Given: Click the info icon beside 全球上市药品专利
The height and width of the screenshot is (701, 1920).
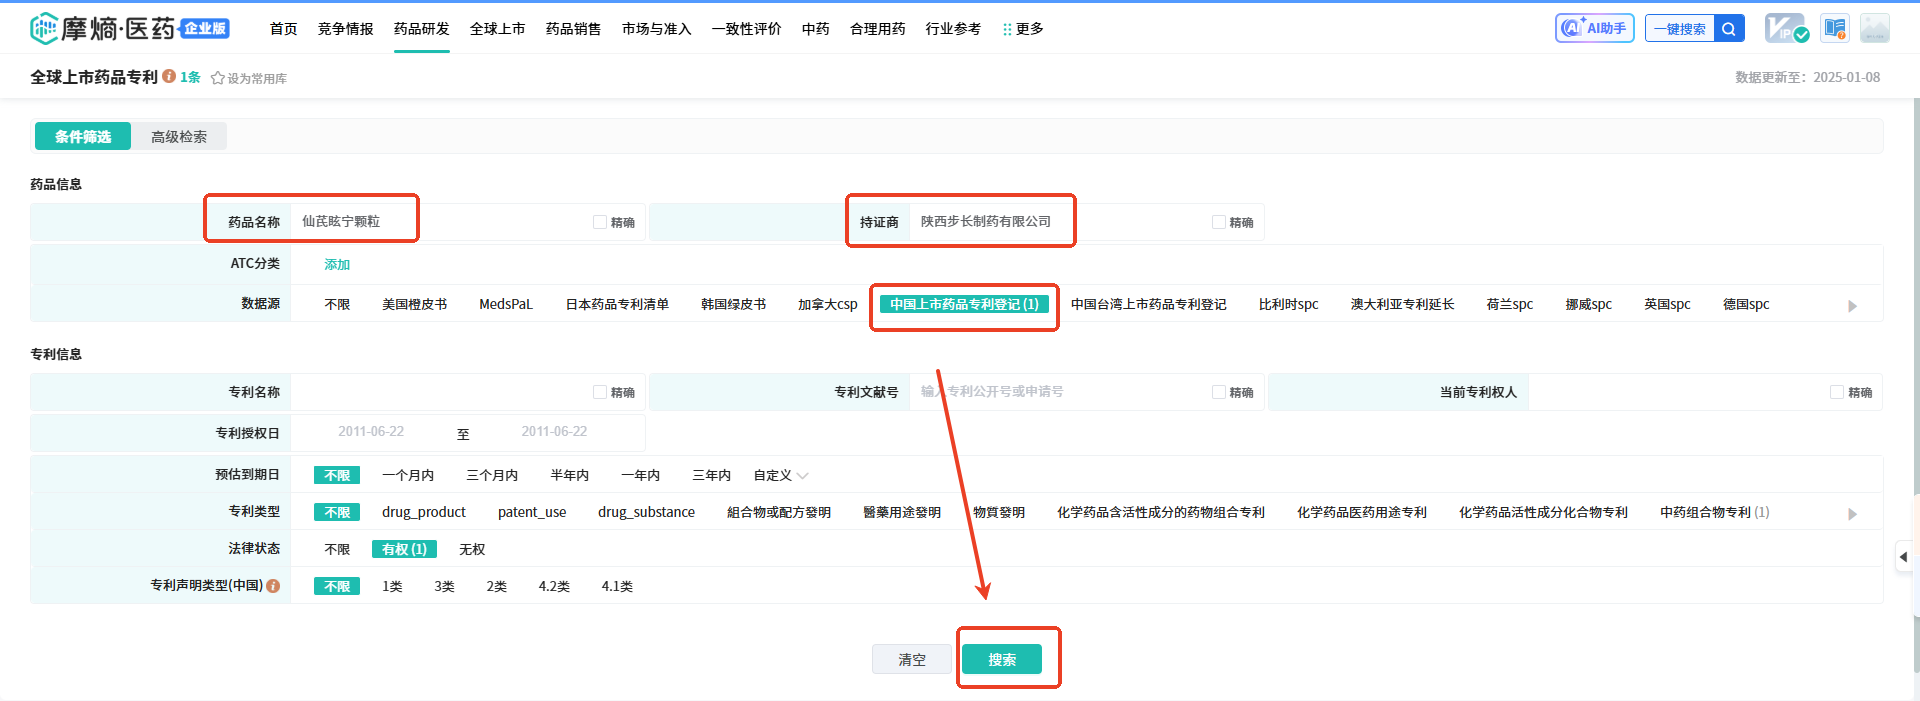Looking at the screenshot, I should pos(169,76).
